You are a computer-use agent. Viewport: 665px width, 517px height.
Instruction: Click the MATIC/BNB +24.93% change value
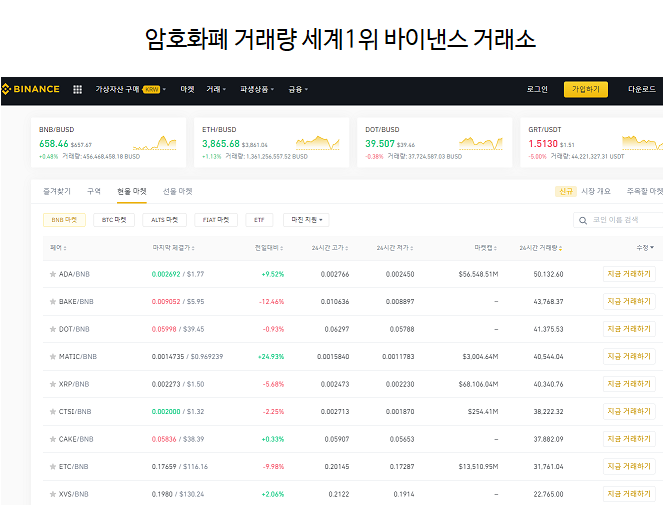[271, 357]
